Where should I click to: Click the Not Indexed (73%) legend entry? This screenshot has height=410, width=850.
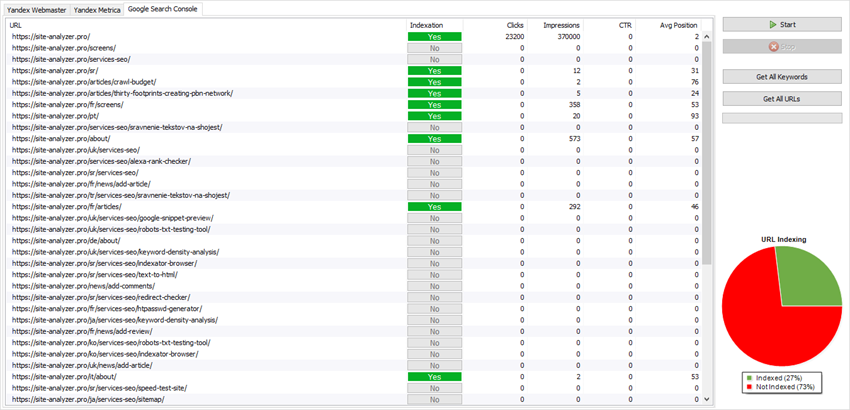(780, 387)
